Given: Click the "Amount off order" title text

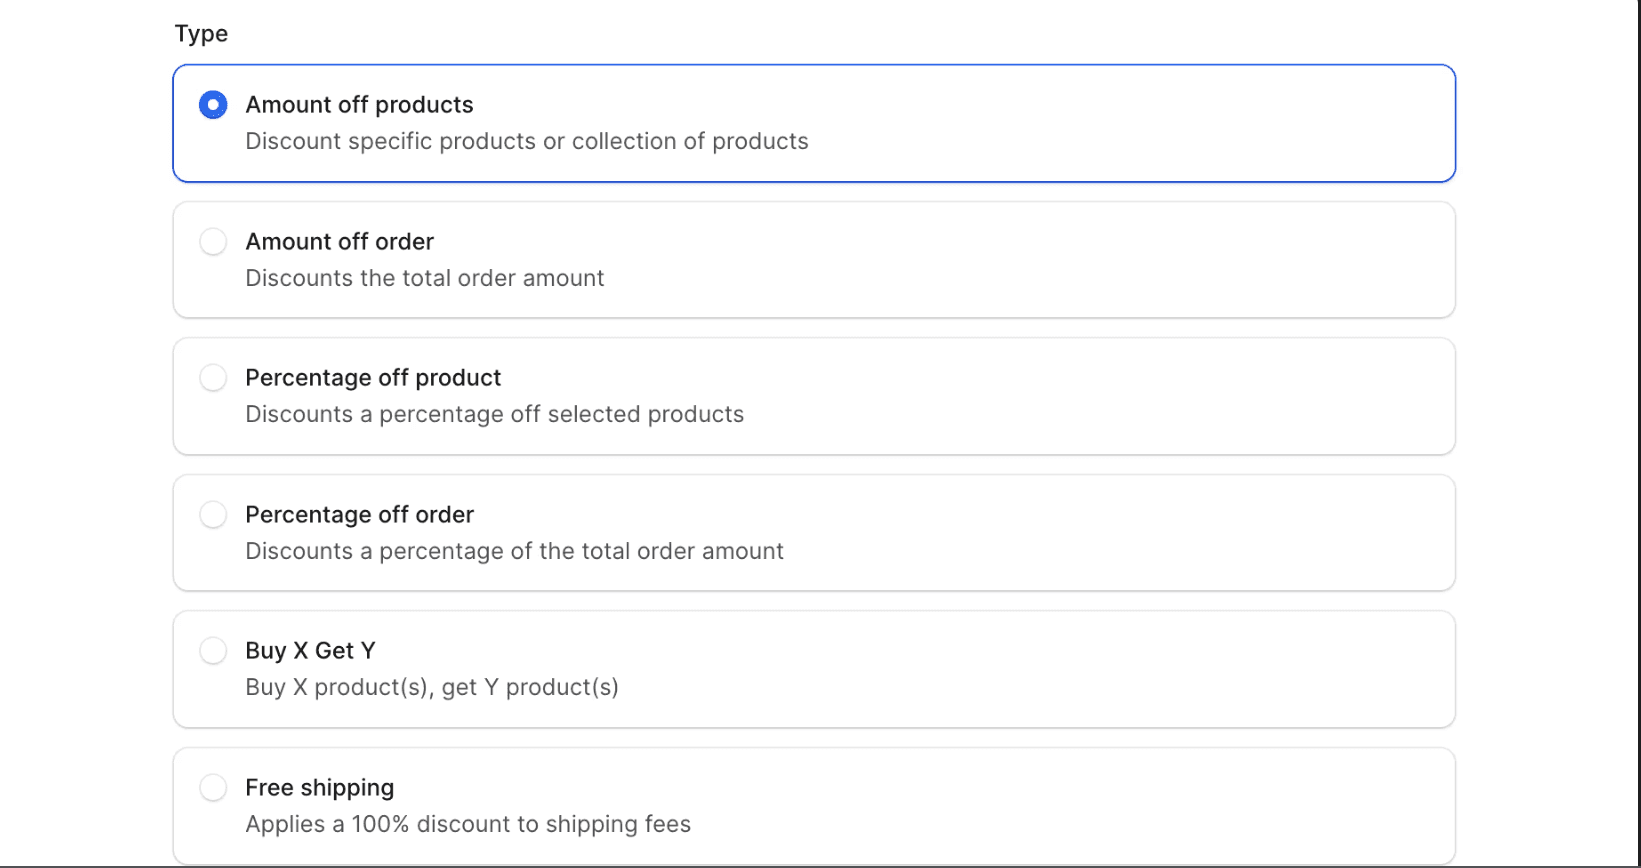Looking at the screenshot, I should [x=339, y=242].
